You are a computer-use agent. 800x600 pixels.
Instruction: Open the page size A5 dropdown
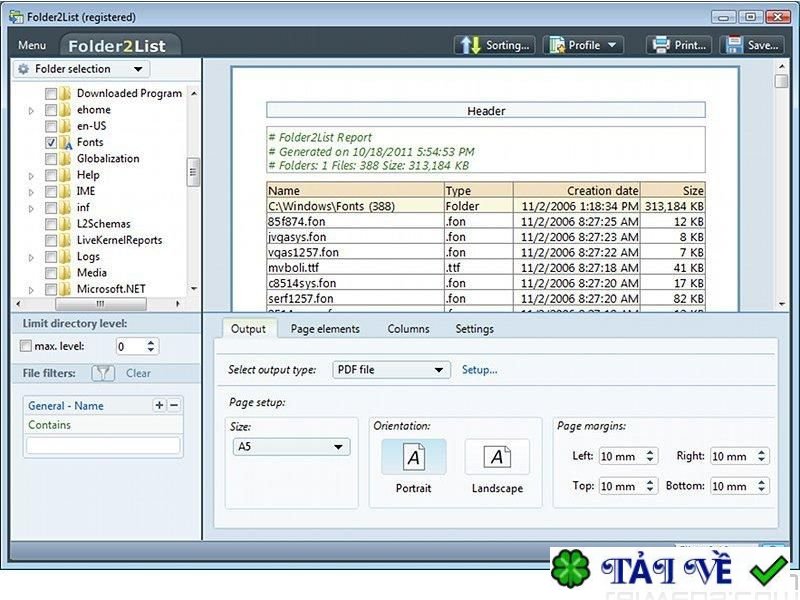click(289, 447)
